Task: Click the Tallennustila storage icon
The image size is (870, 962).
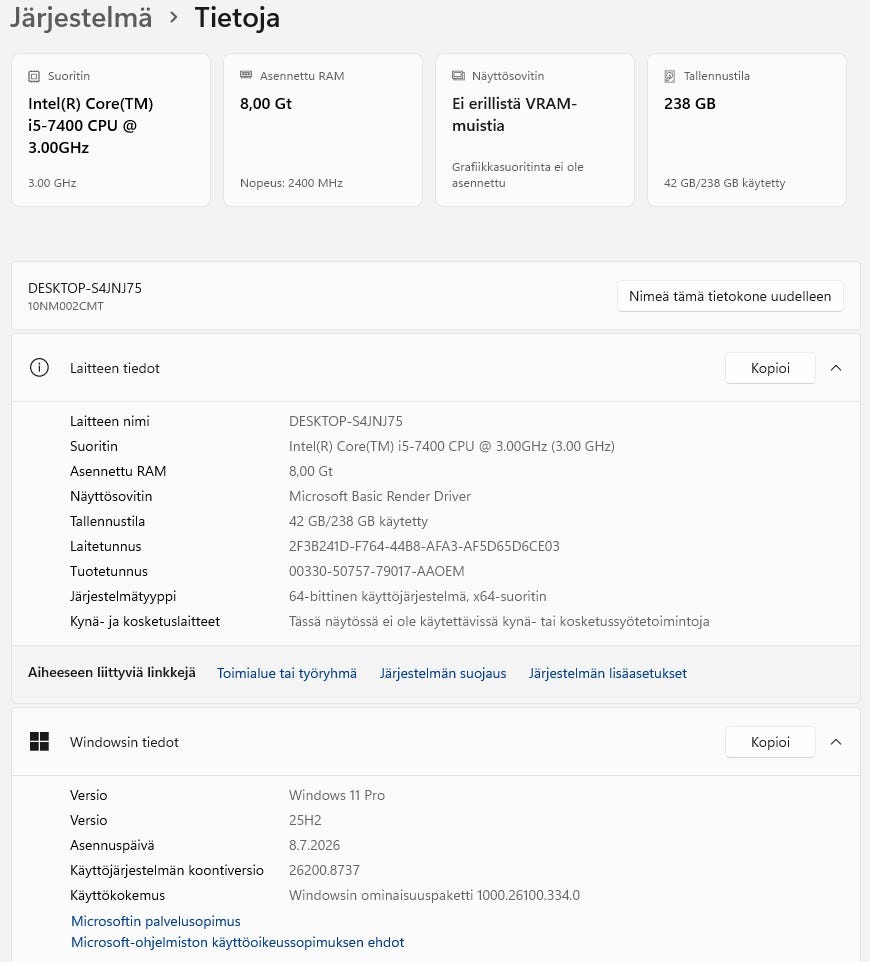Action: (x=670, y=76)
